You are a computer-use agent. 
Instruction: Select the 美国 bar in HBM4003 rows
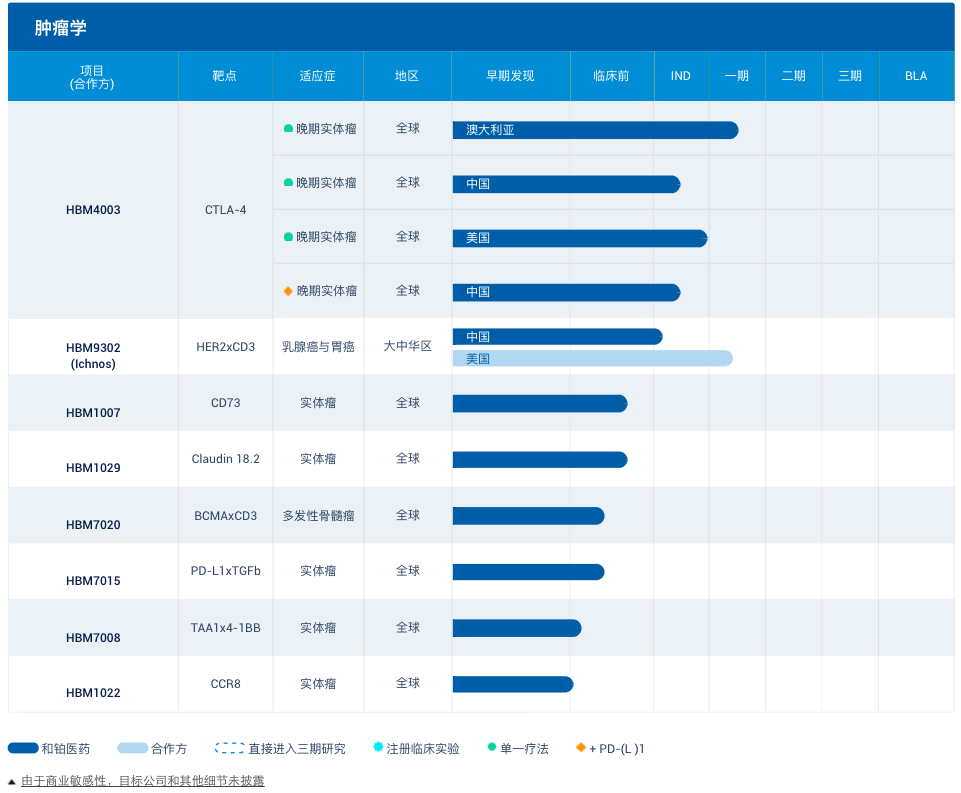click(580, 238)
